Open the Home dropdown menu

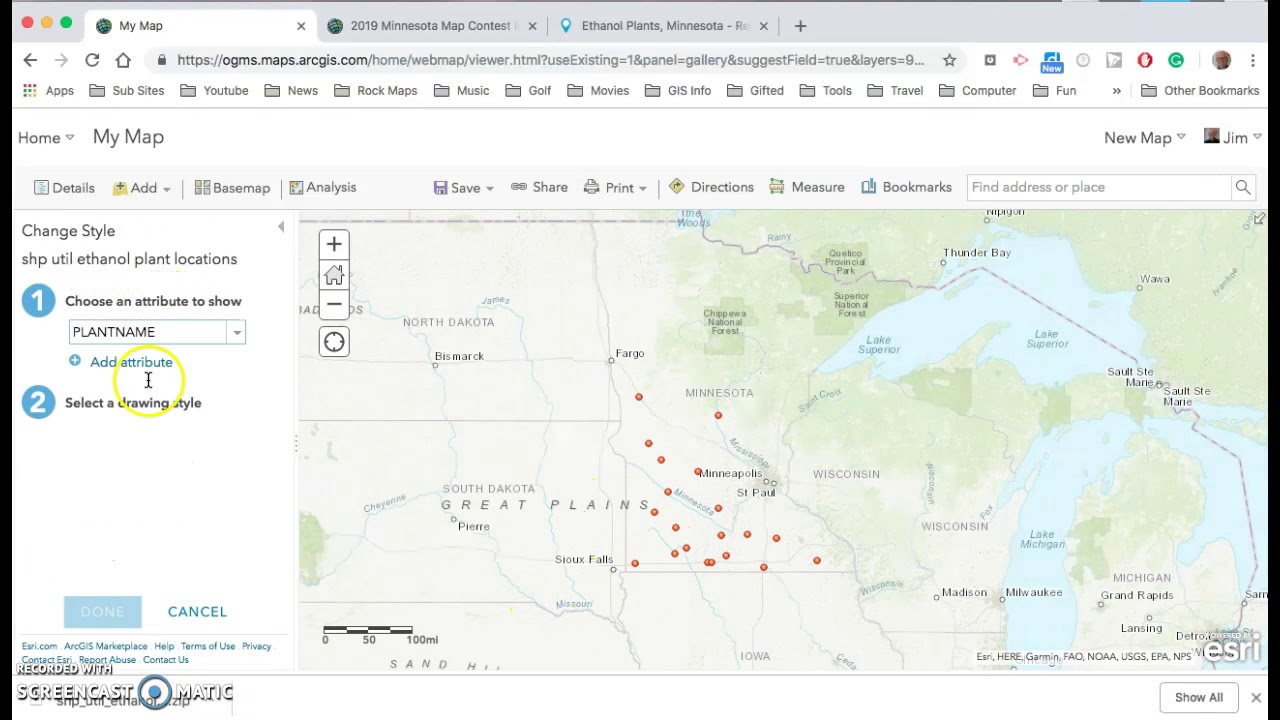click(46, 138)
